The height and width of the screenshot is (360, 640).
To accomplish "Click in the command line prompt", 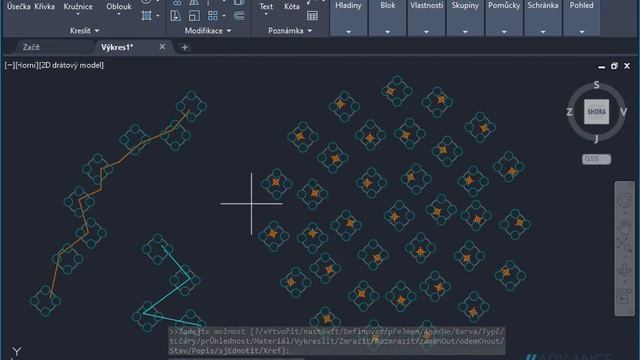I will pyautogui.click(x=337, y=341).
